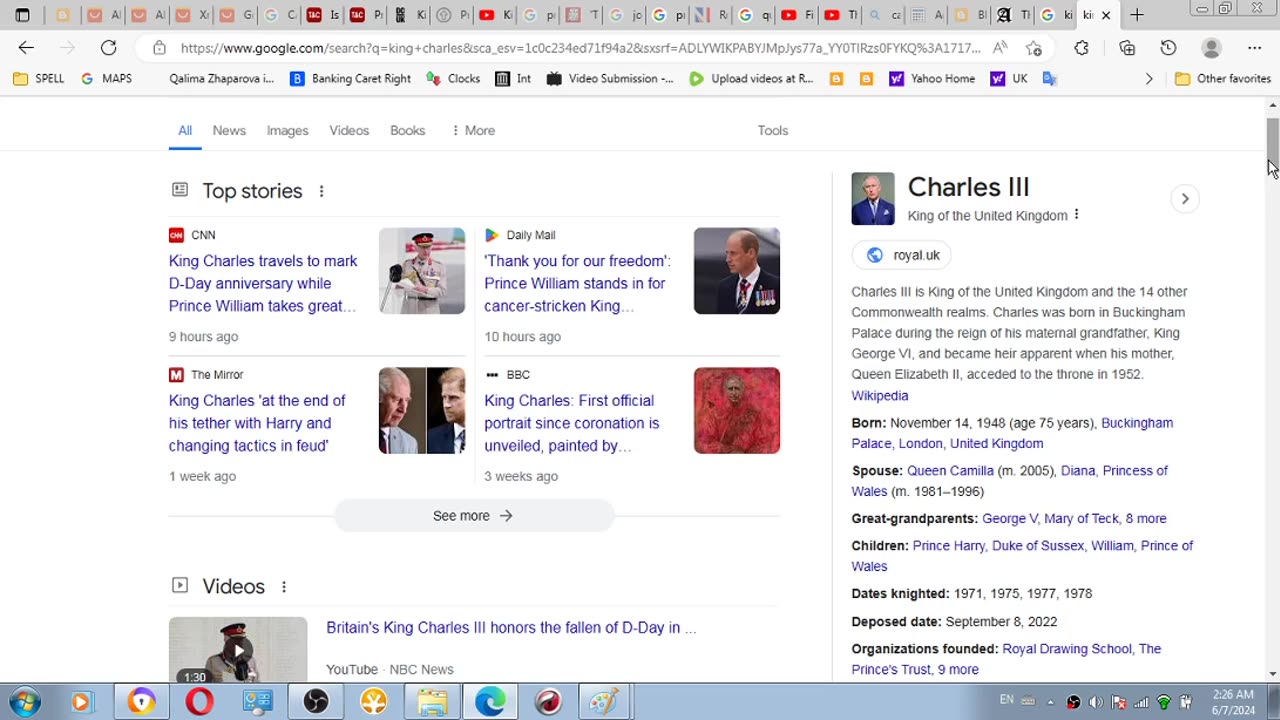Image resolution: width=1280 pixels, height=720 pixels.
Task: Open the tab actions menu icon
Action: click(22, 15)
